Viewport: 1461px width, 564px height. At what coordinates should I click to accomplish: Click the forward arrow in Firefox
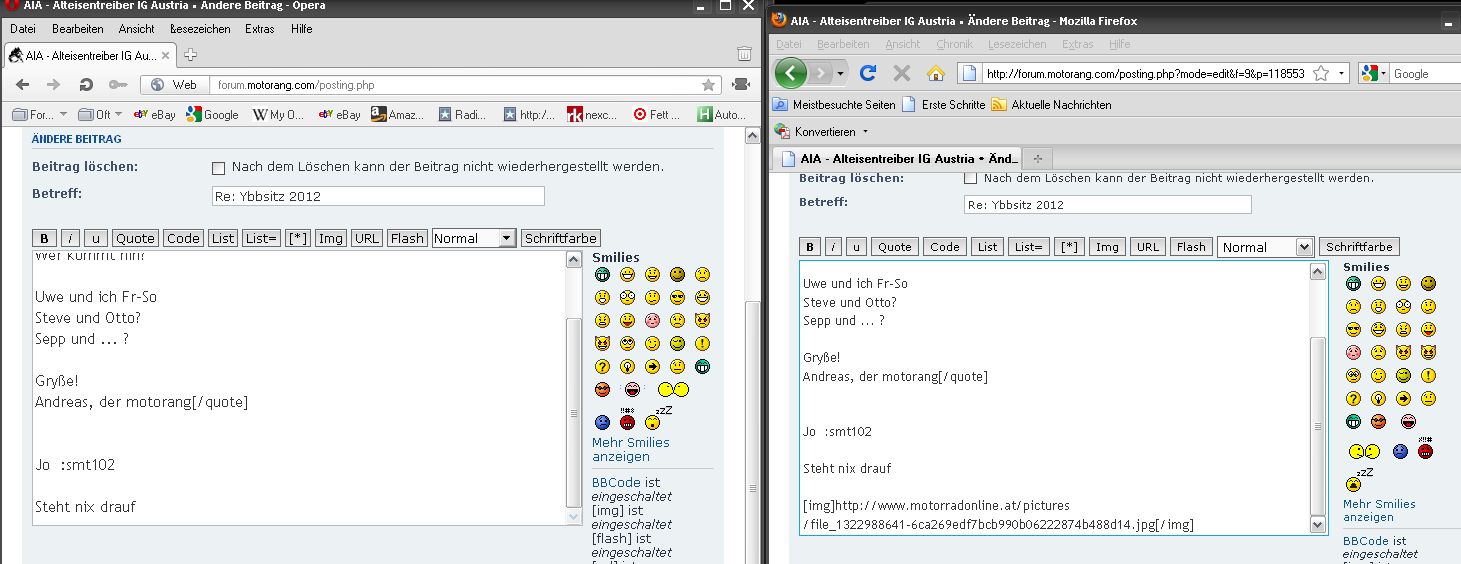point(820,73)
